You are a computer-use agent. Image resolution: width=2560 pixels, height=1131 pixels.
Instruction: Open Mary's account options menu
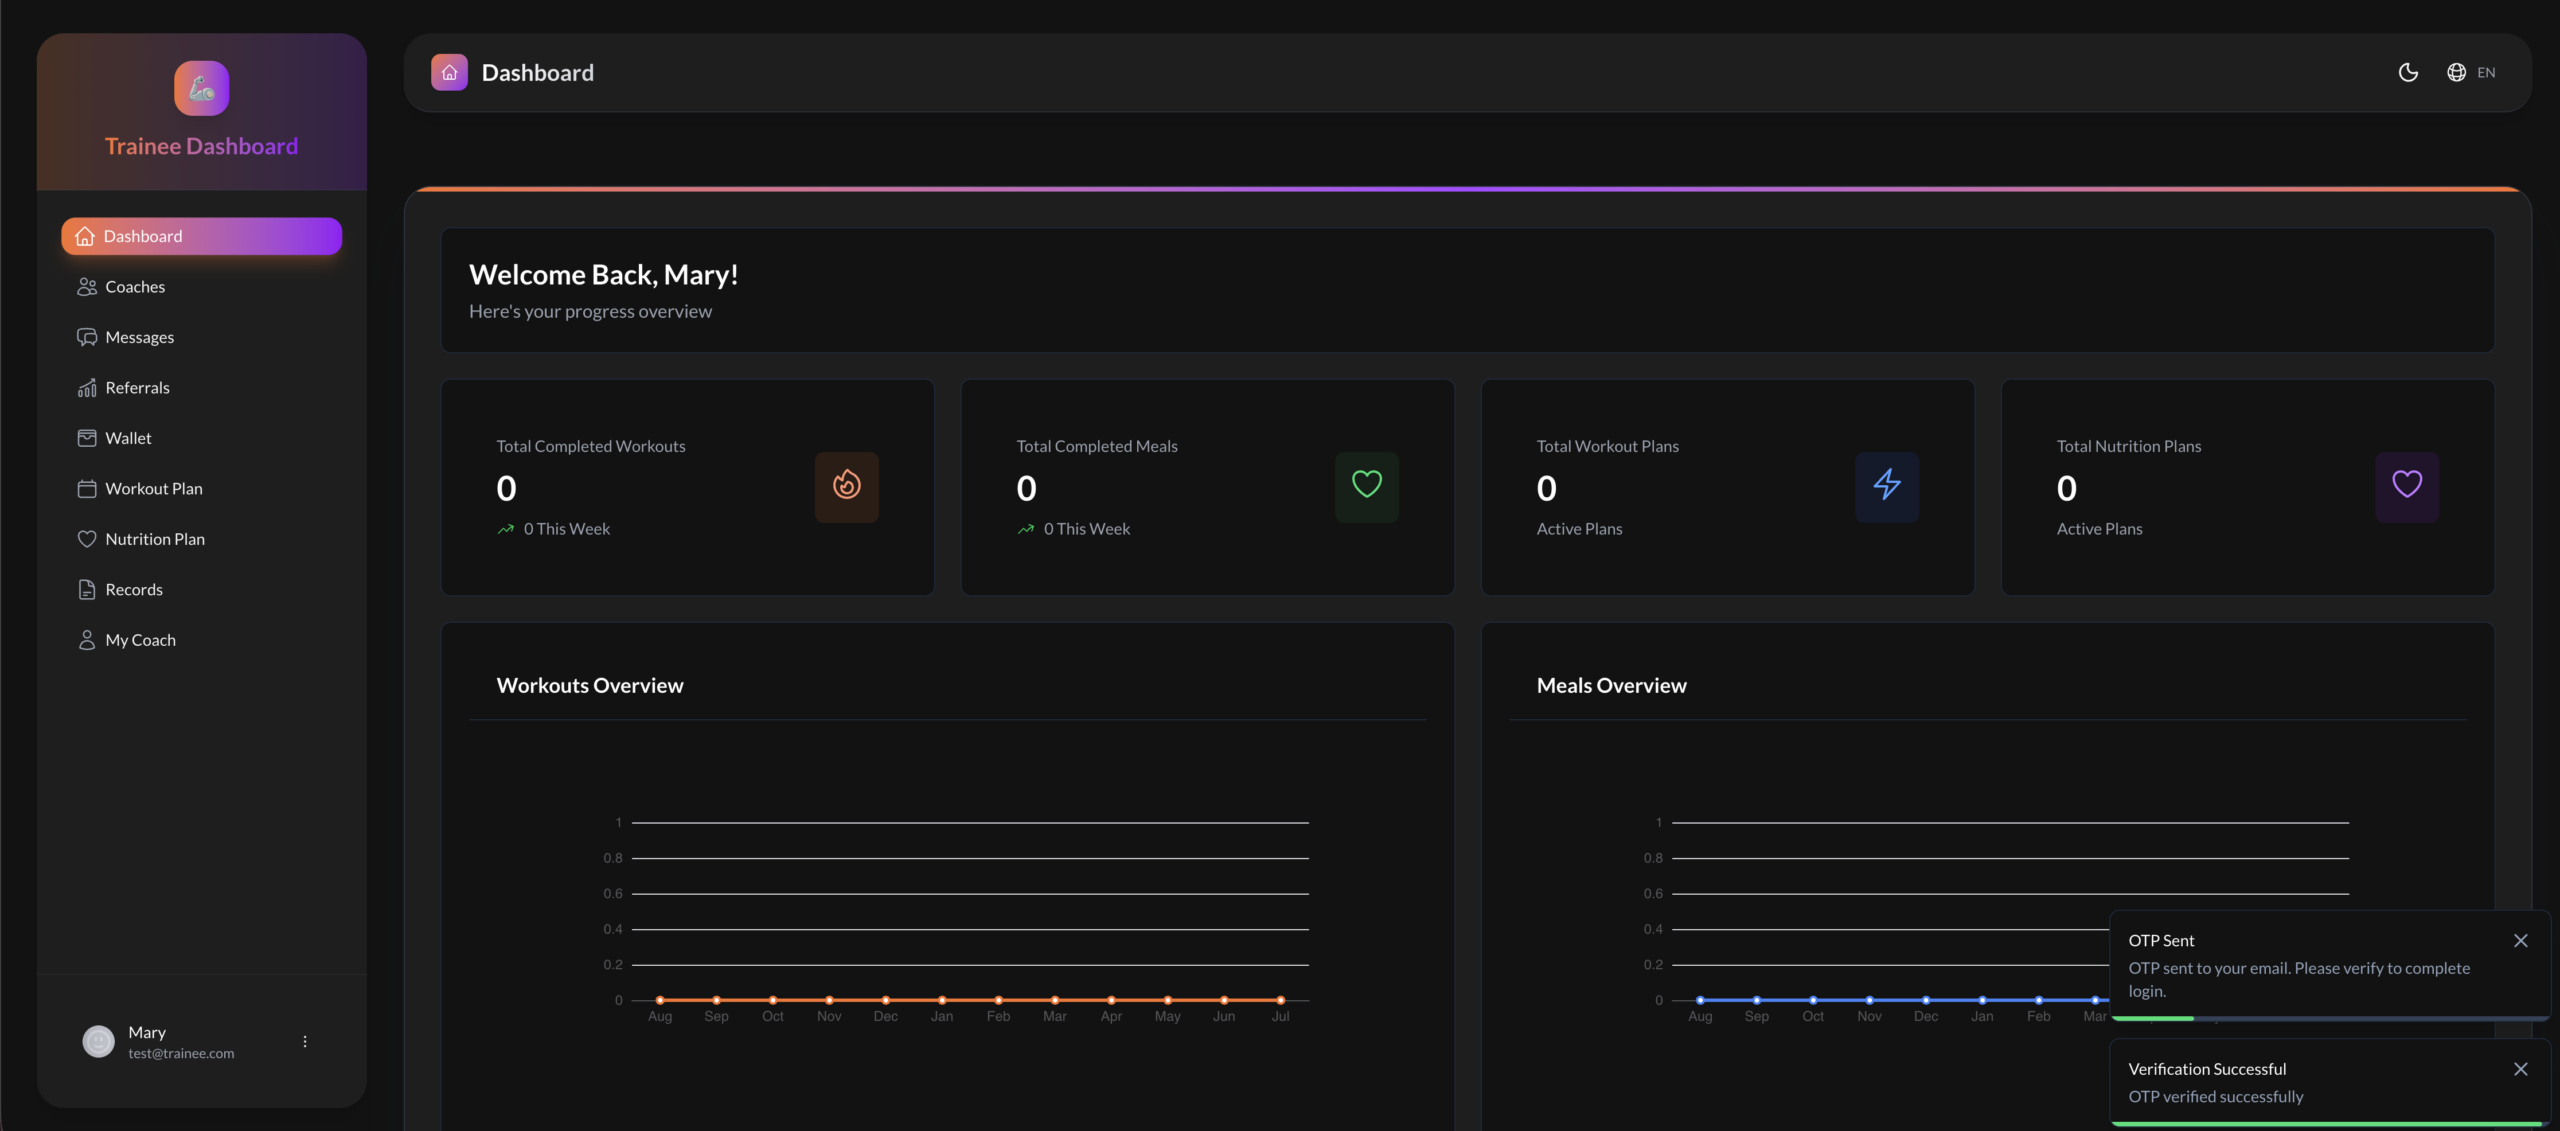tap(305, 1042)
